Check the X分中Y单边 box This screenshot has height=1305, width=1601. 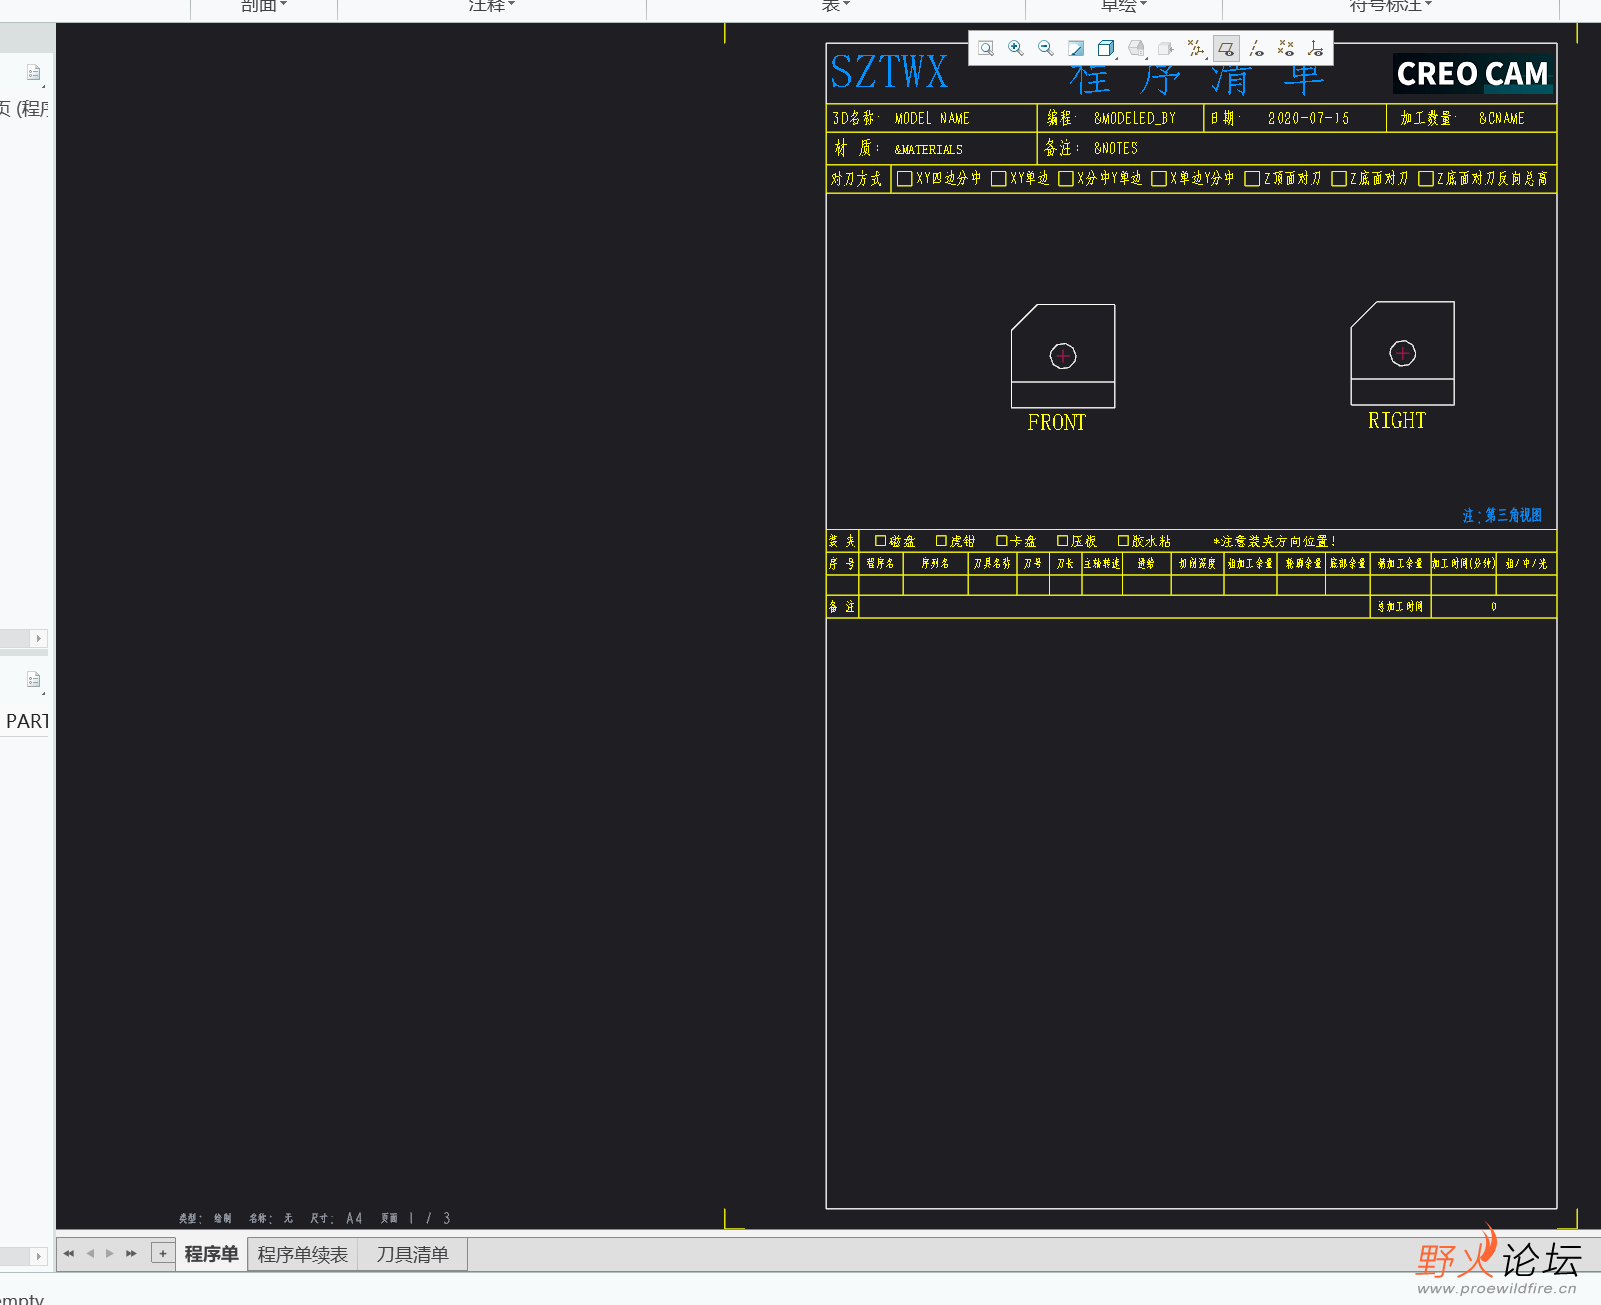(1066, 179)
